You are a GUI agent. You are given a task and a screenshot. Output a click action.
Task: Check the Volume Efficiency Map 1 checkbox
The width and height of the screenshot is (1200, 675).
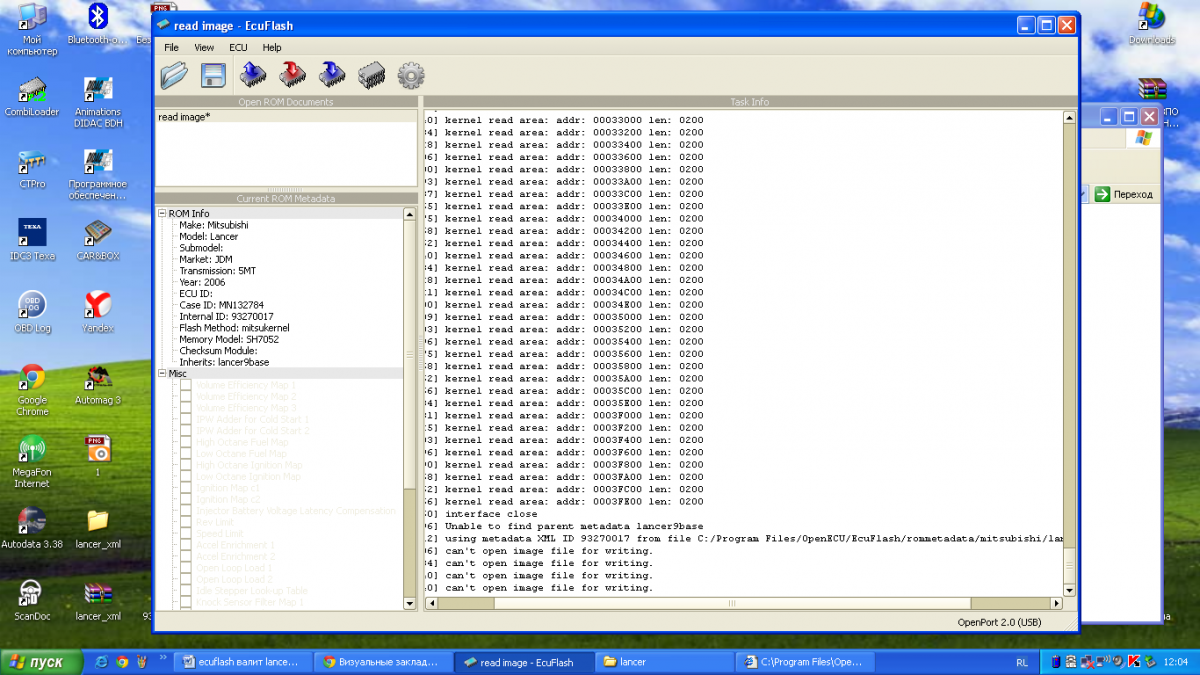coord(186,385)
